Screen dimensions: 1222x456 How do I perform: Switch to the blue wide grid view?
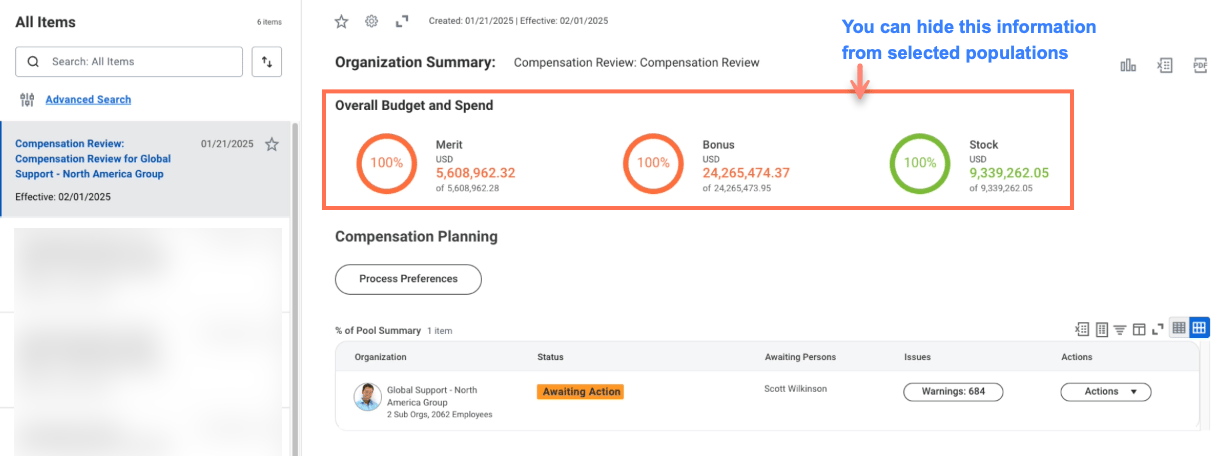[x=1199, y=328]
